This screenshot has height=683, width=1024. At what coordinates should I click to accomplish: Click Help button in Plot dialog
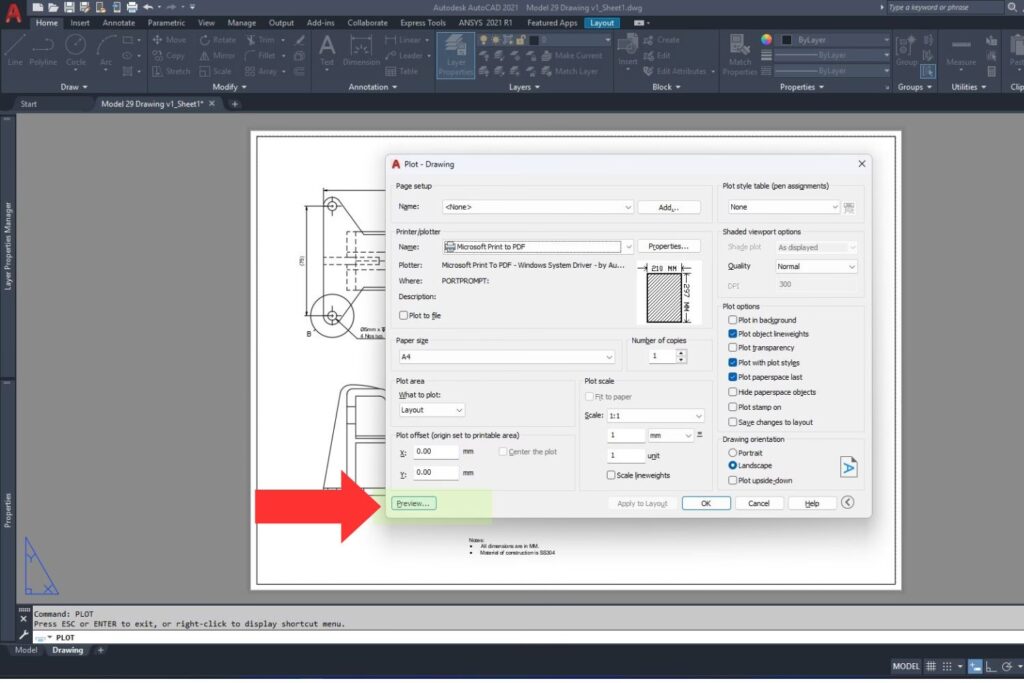(812, 503)
